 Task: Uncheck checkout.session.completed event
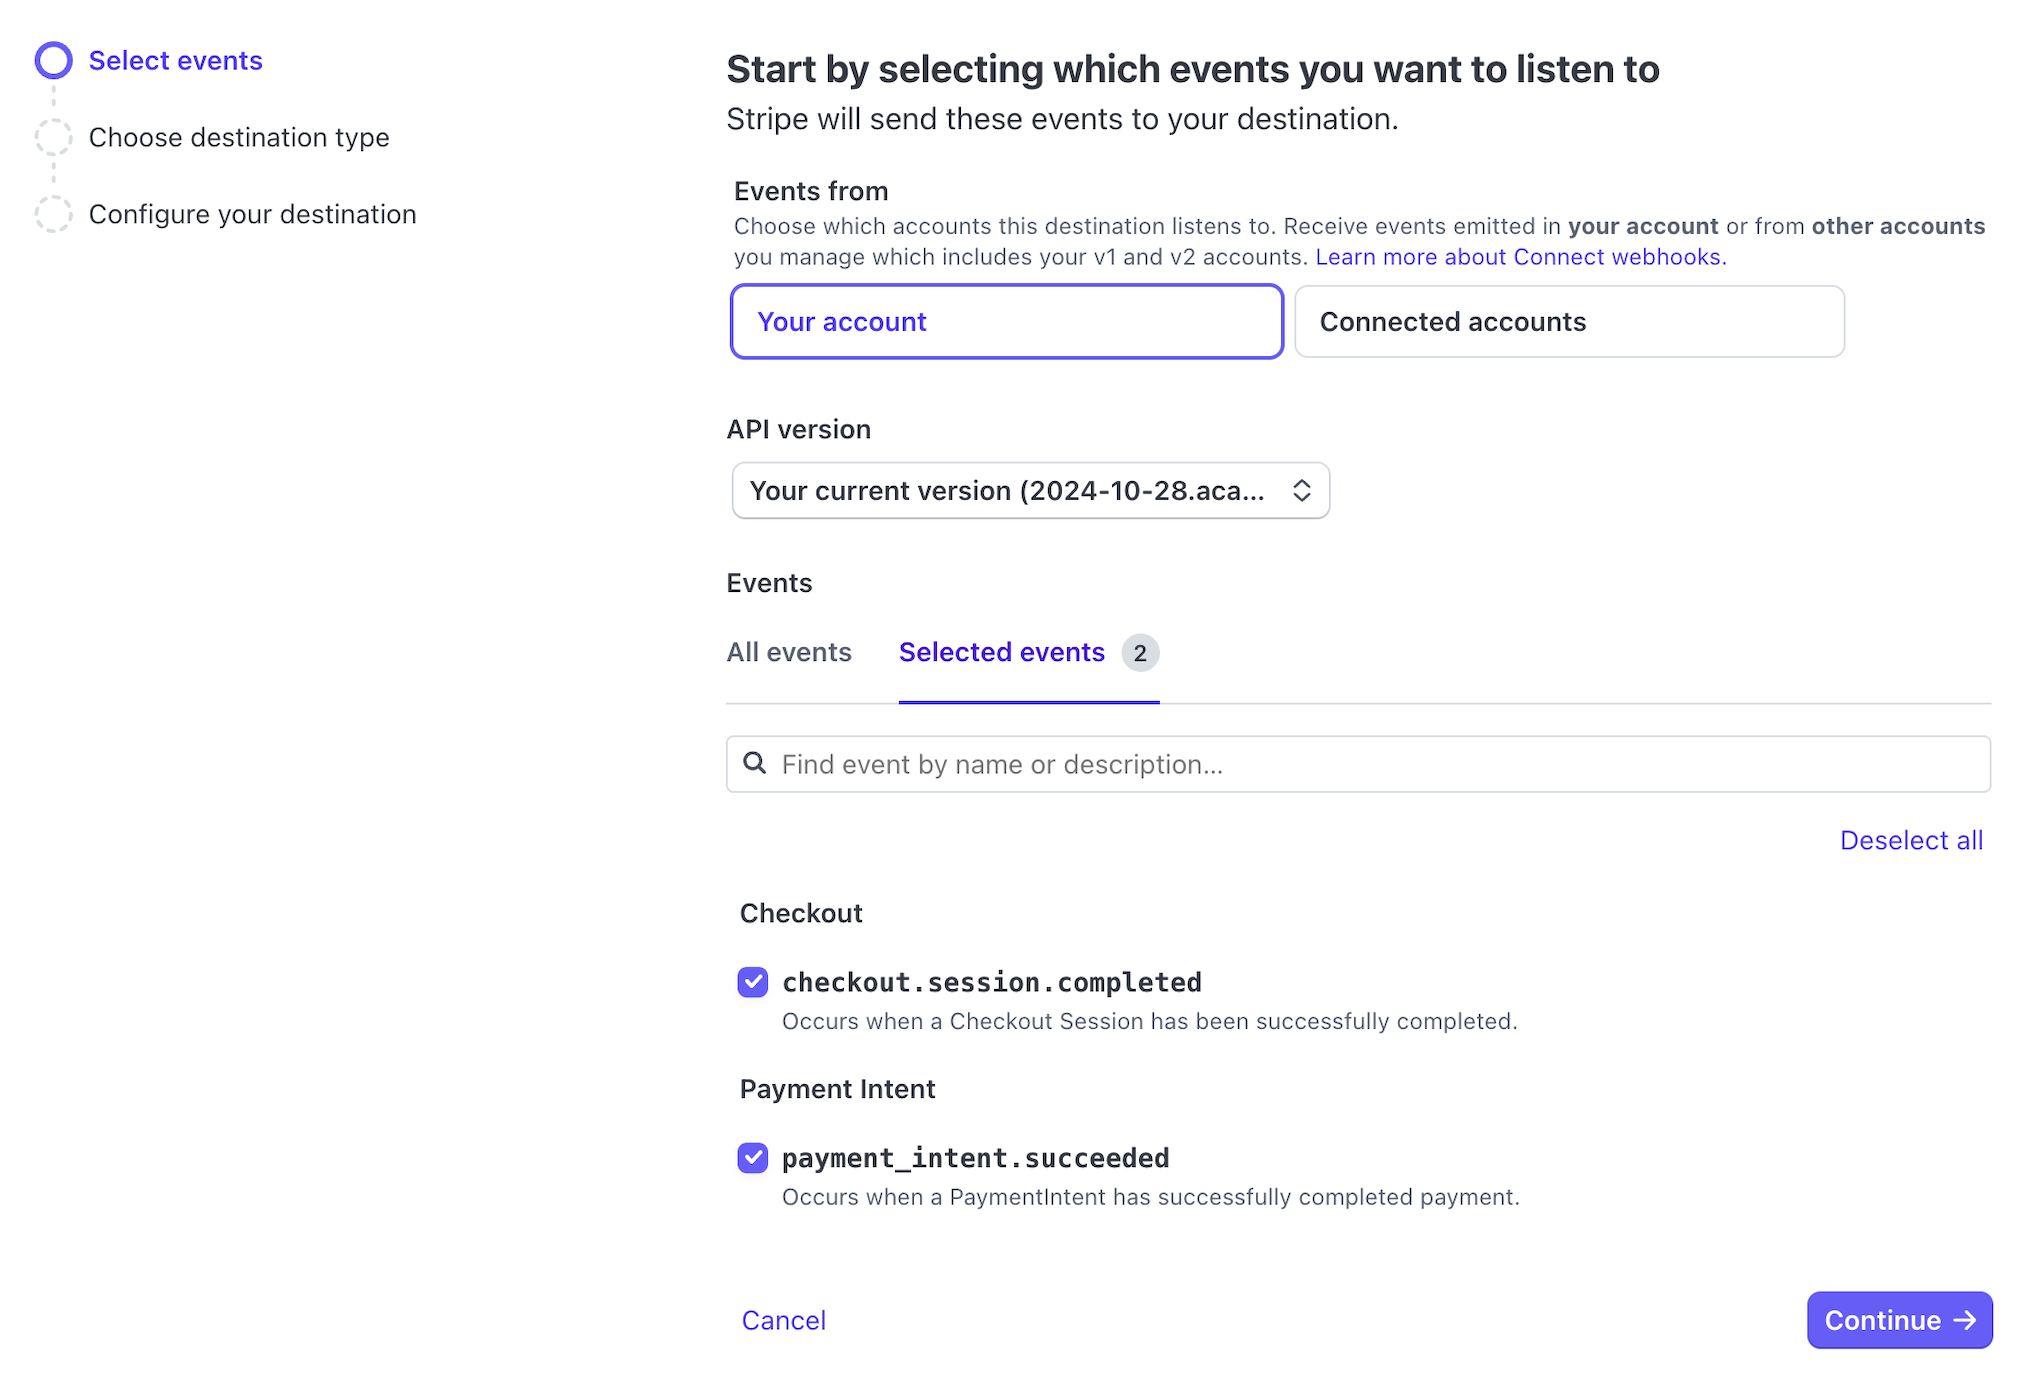[753, 982]
